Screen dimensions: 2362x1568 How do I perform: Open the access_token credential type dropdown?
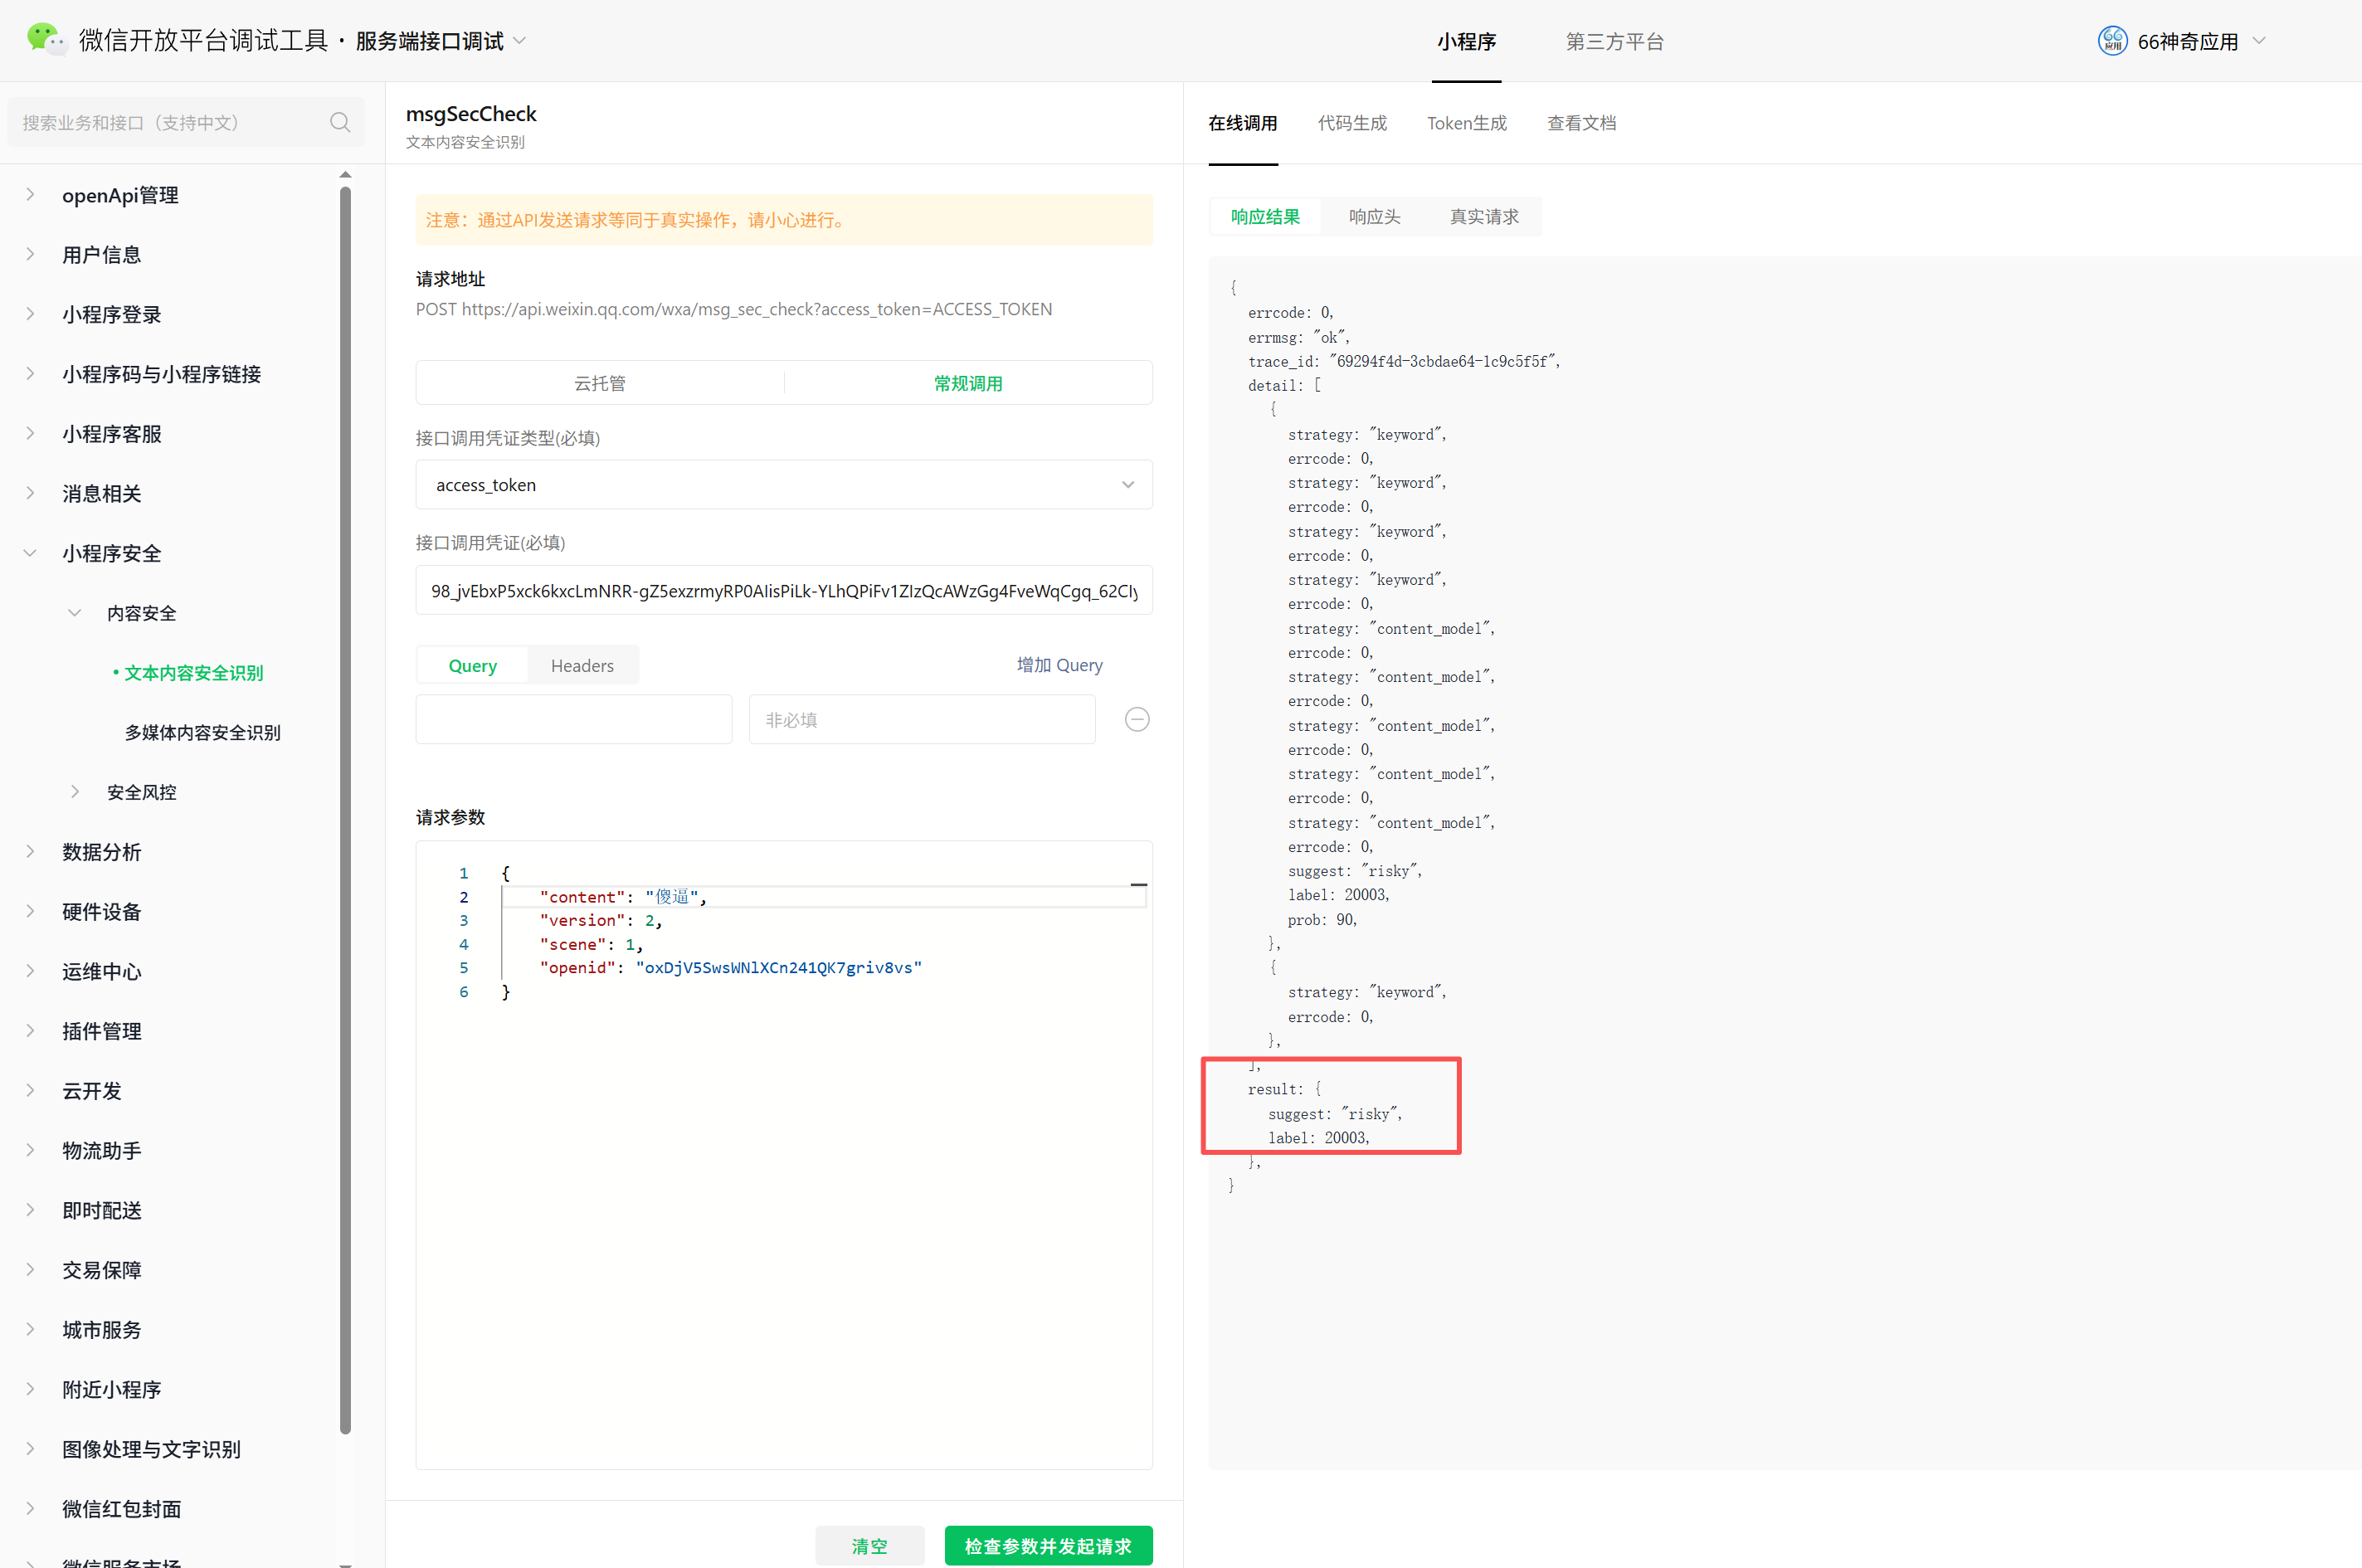[x=783, y=485]
